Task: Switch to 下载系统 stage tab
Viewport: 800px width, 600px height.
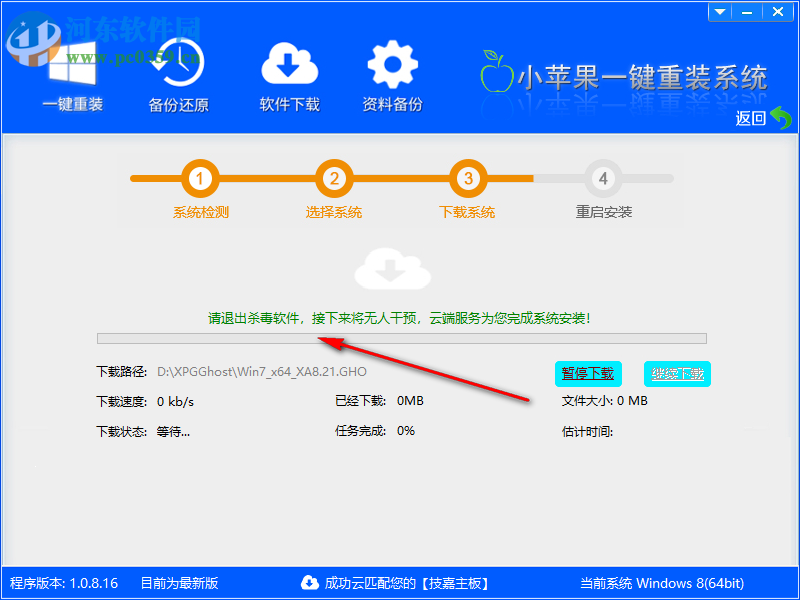Action: point(466,212)
